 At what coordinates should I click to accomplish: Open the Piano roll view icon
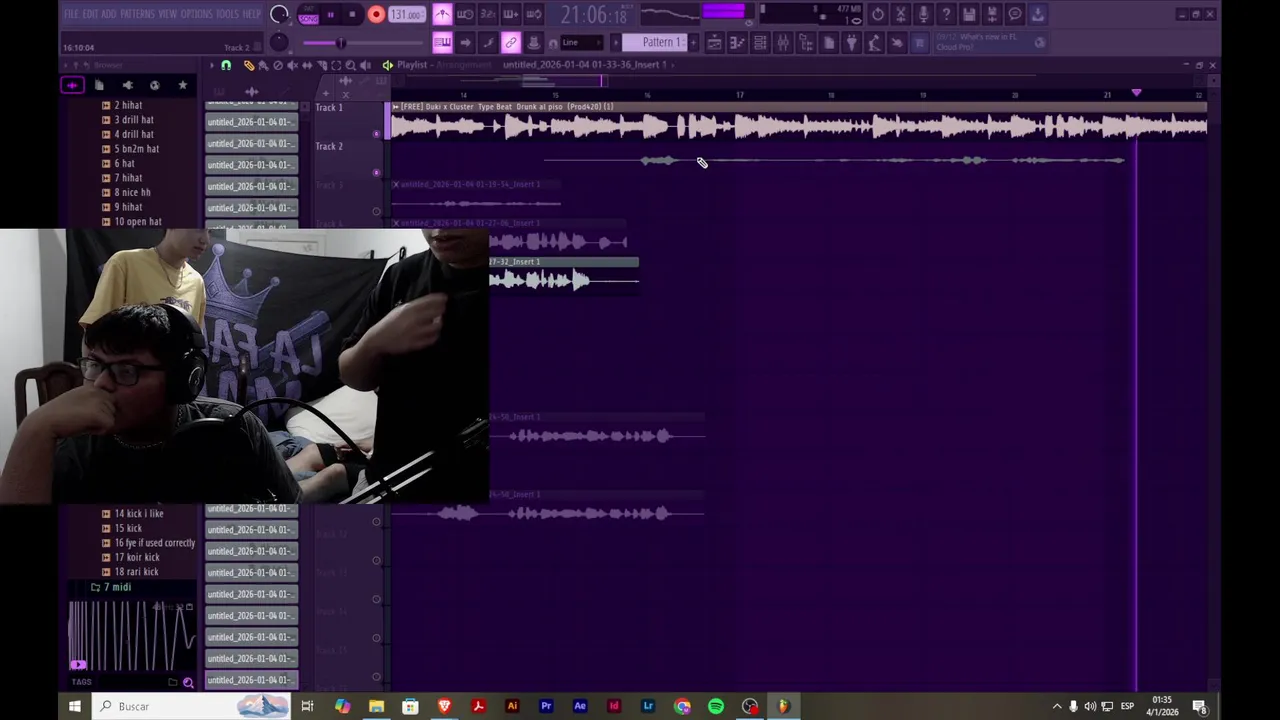737,42
